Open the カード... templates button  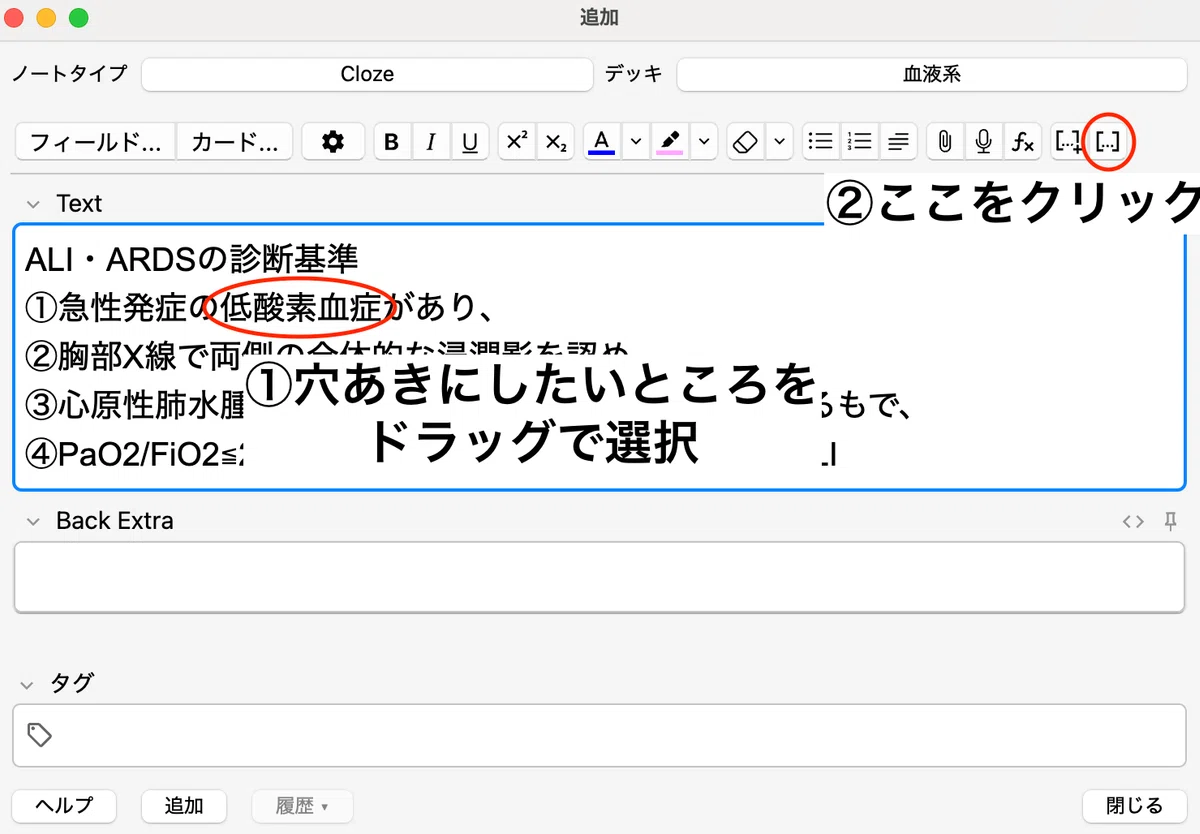coord(235,142)
